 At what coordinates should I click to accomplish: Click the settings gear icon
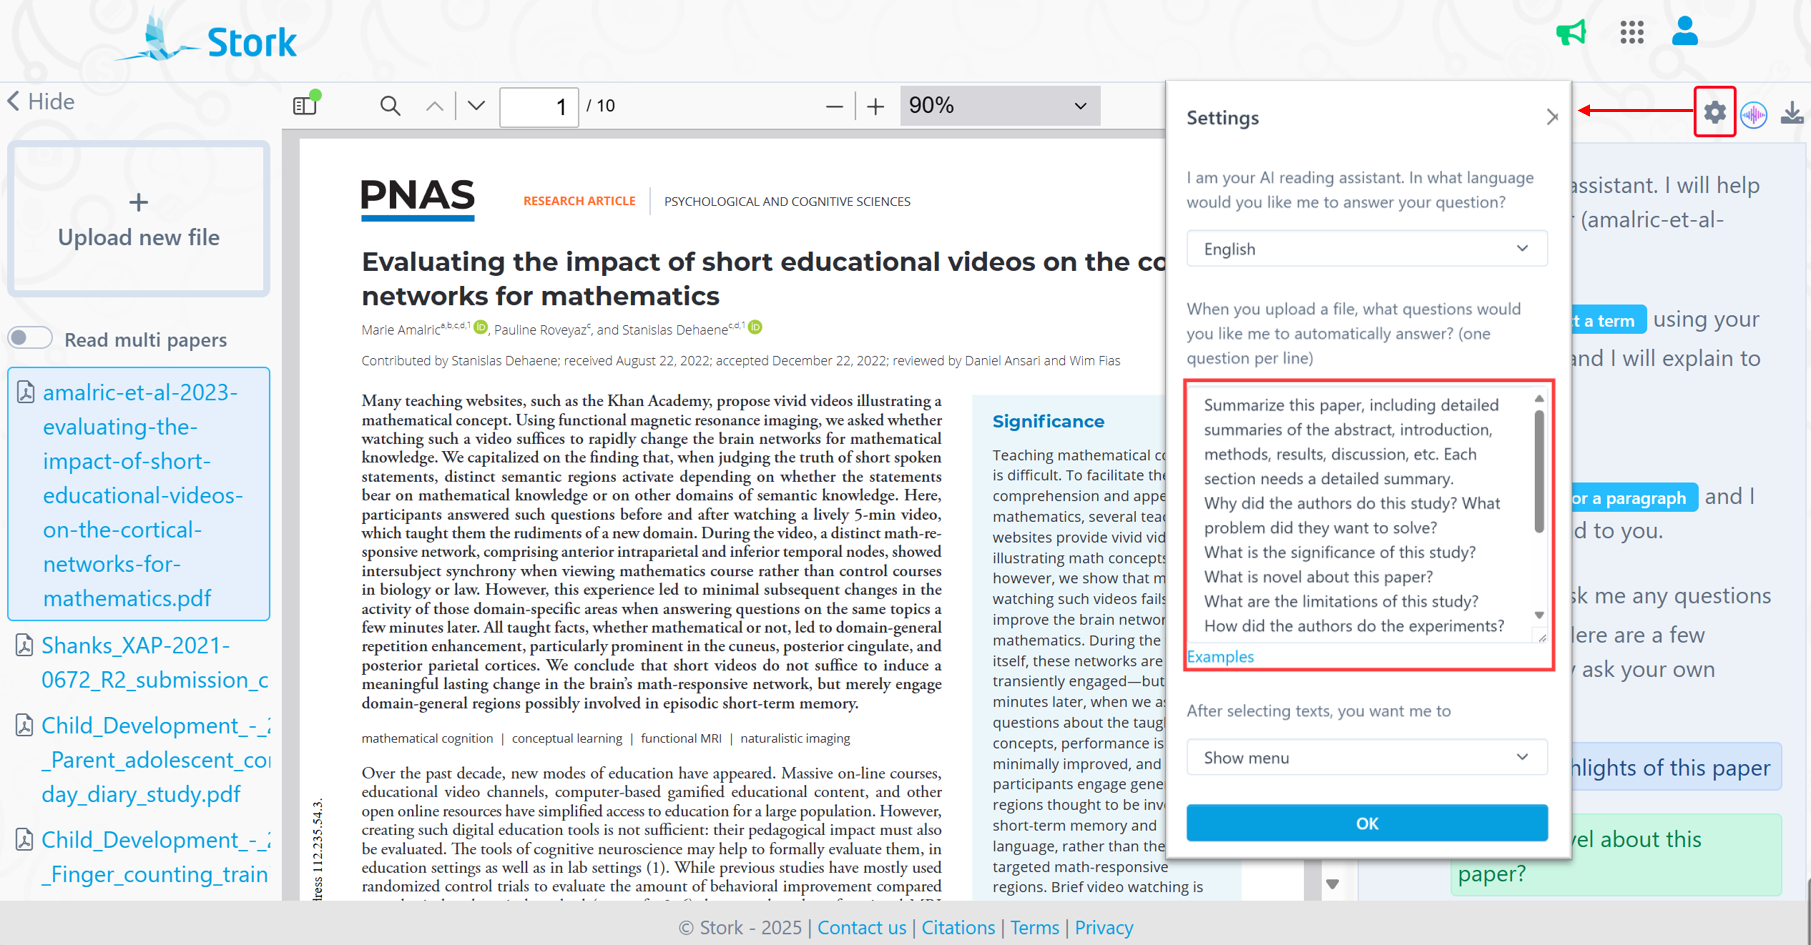pyautogui.click(x=1715, y=113)
